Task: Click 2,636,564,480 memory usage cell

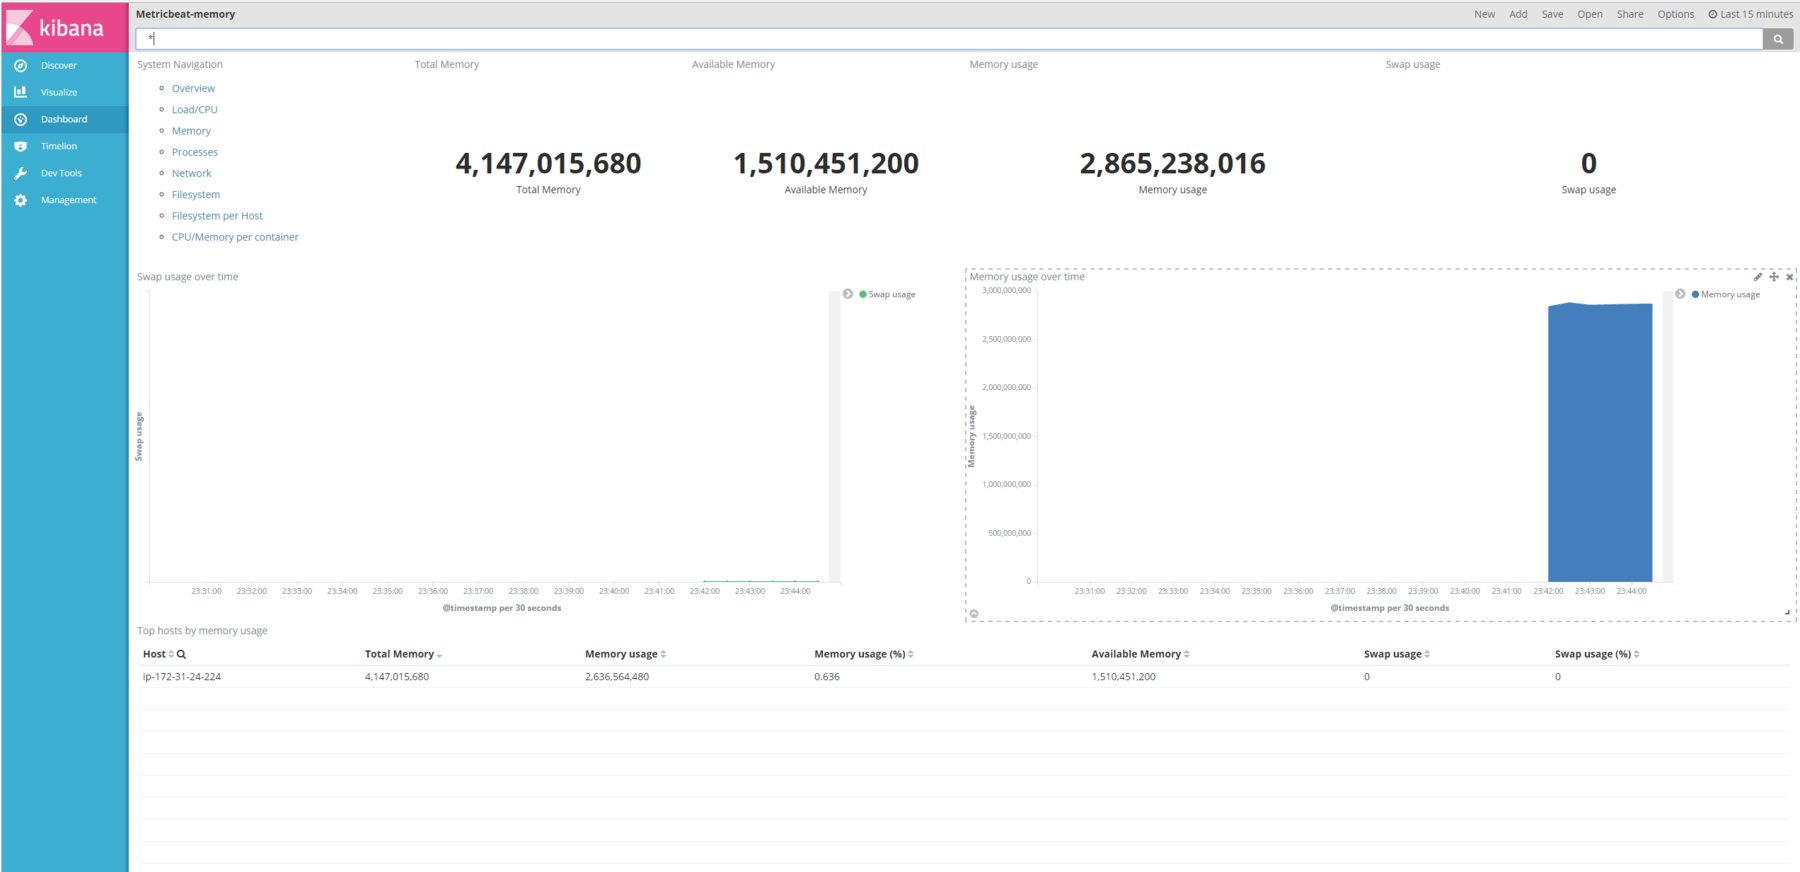Action: [x=617, y=677]
